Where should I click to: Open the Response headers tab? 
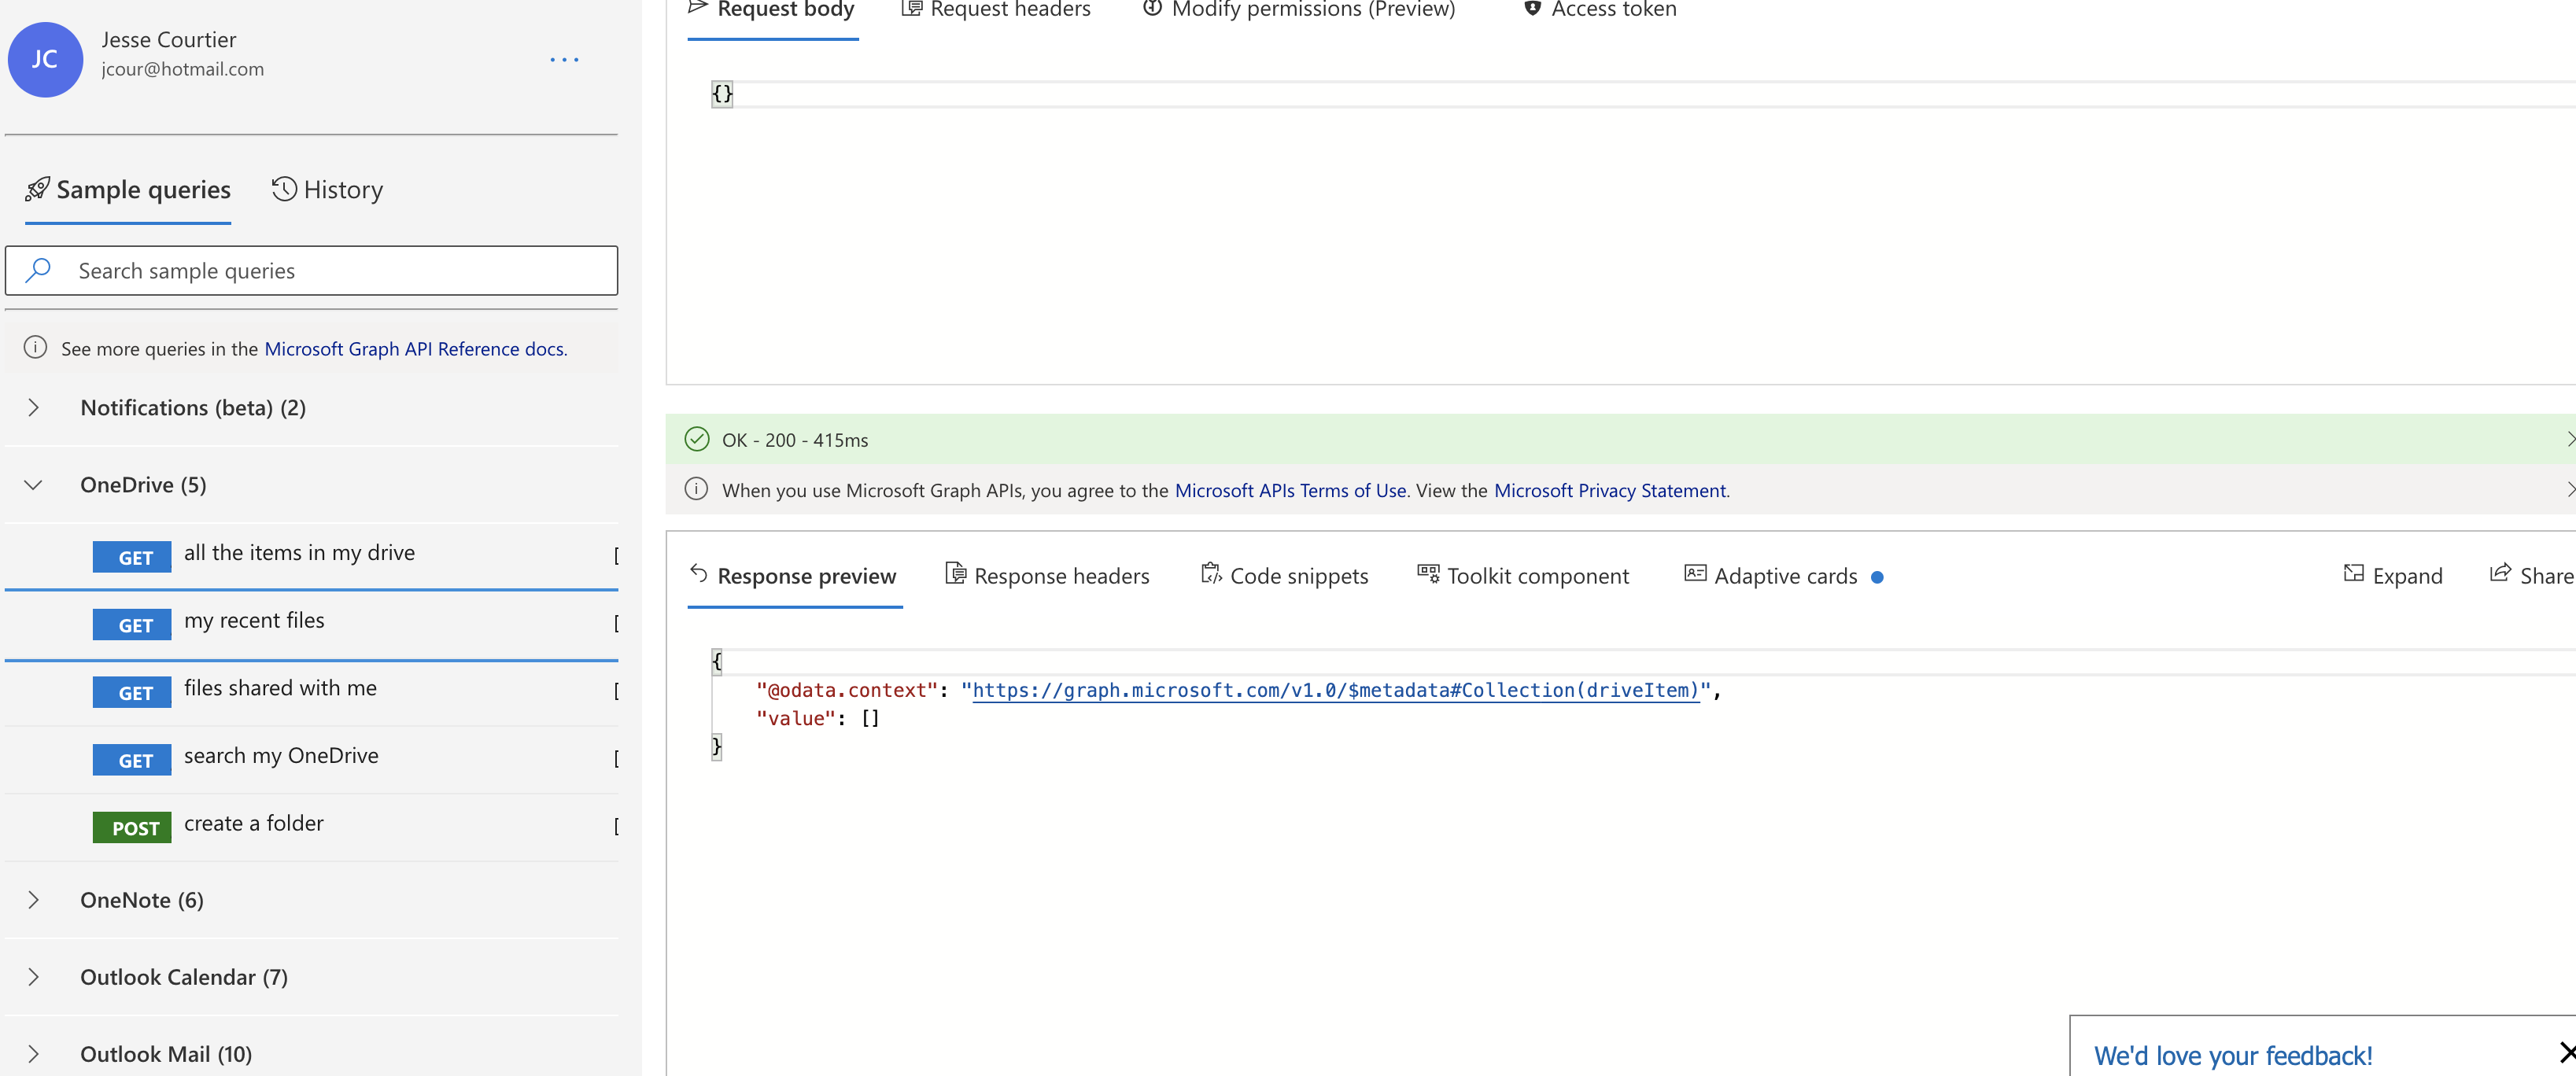coord(1047,576)
